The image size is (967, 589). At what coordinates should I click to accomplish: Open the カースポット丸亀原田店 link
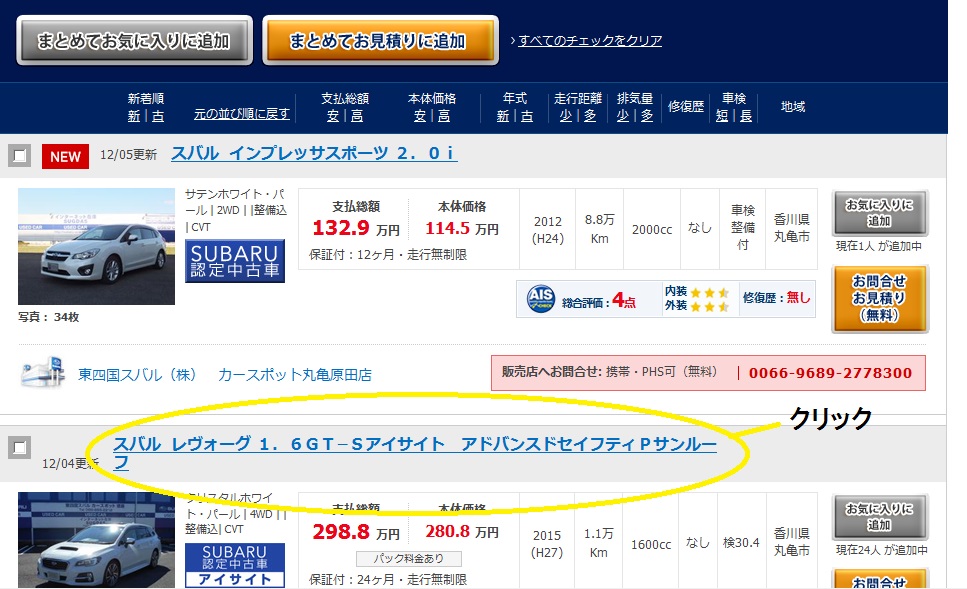(295, 375)
